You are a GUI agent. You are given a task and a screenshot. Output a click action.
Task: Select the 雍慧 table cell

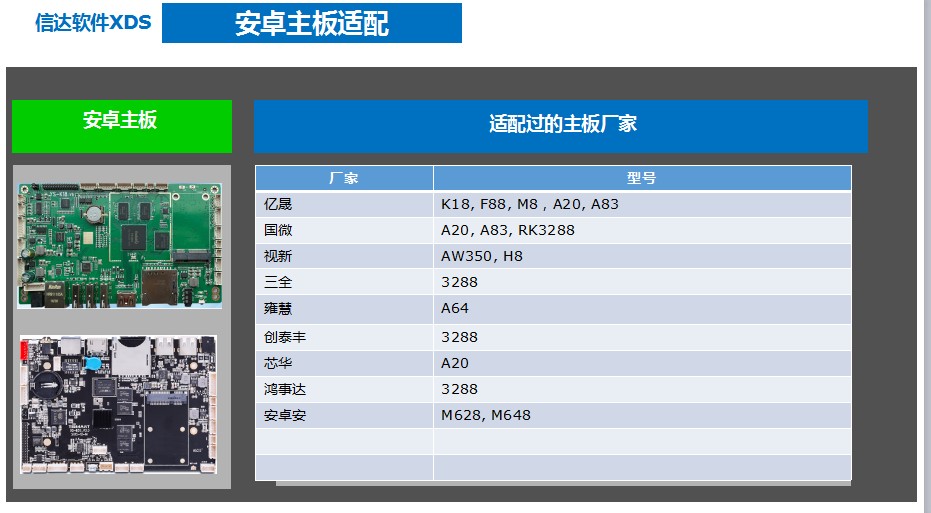344,309
